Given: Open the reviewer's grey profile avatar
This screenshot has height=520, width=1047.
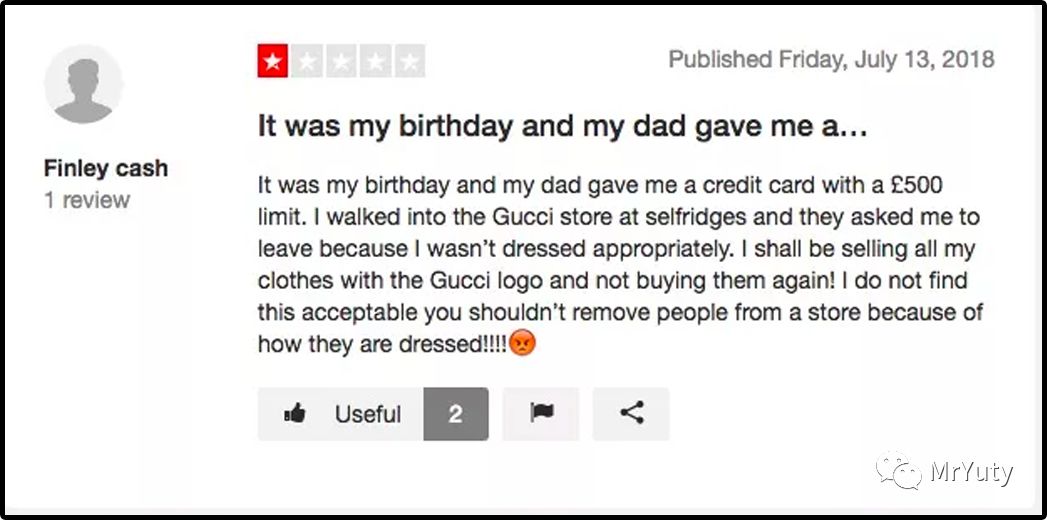Looking at the screenshot, I should tap(84, 86).
